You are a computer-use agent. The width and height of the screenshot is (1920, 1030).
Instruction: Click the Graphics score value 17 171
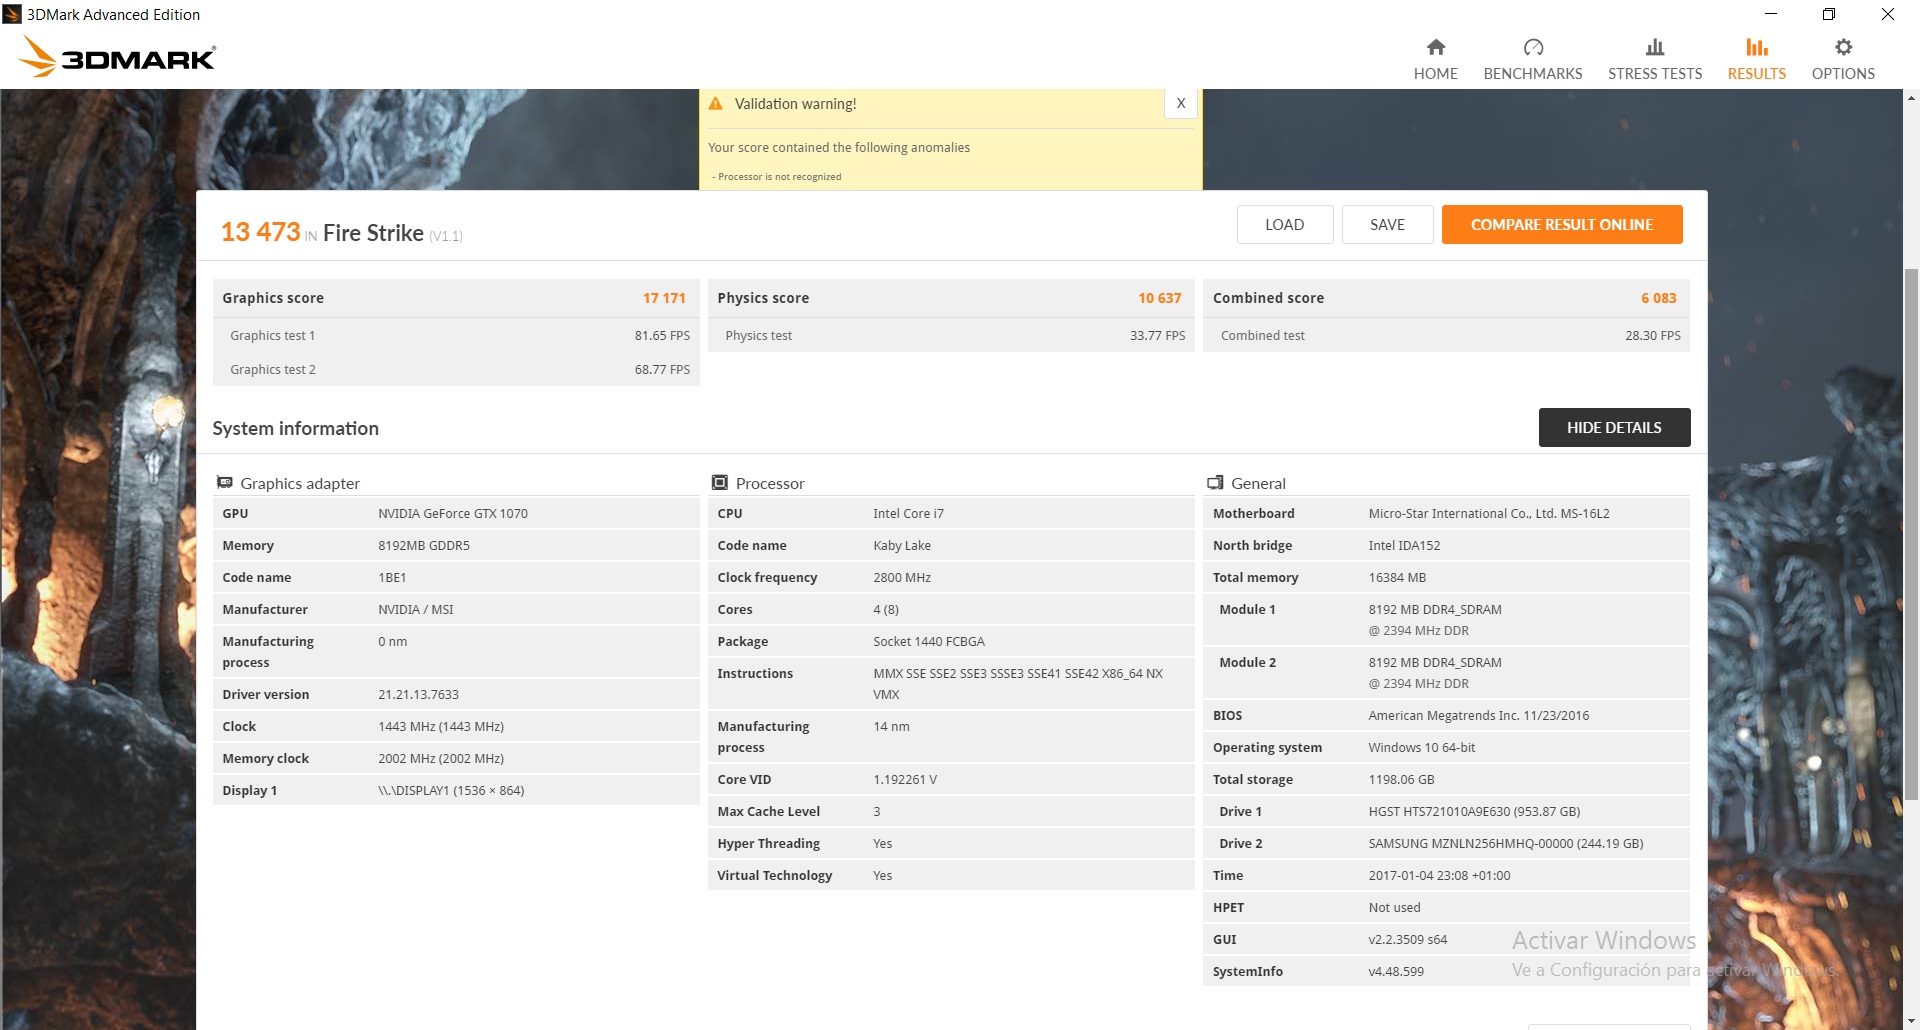[x=664, y=298]
